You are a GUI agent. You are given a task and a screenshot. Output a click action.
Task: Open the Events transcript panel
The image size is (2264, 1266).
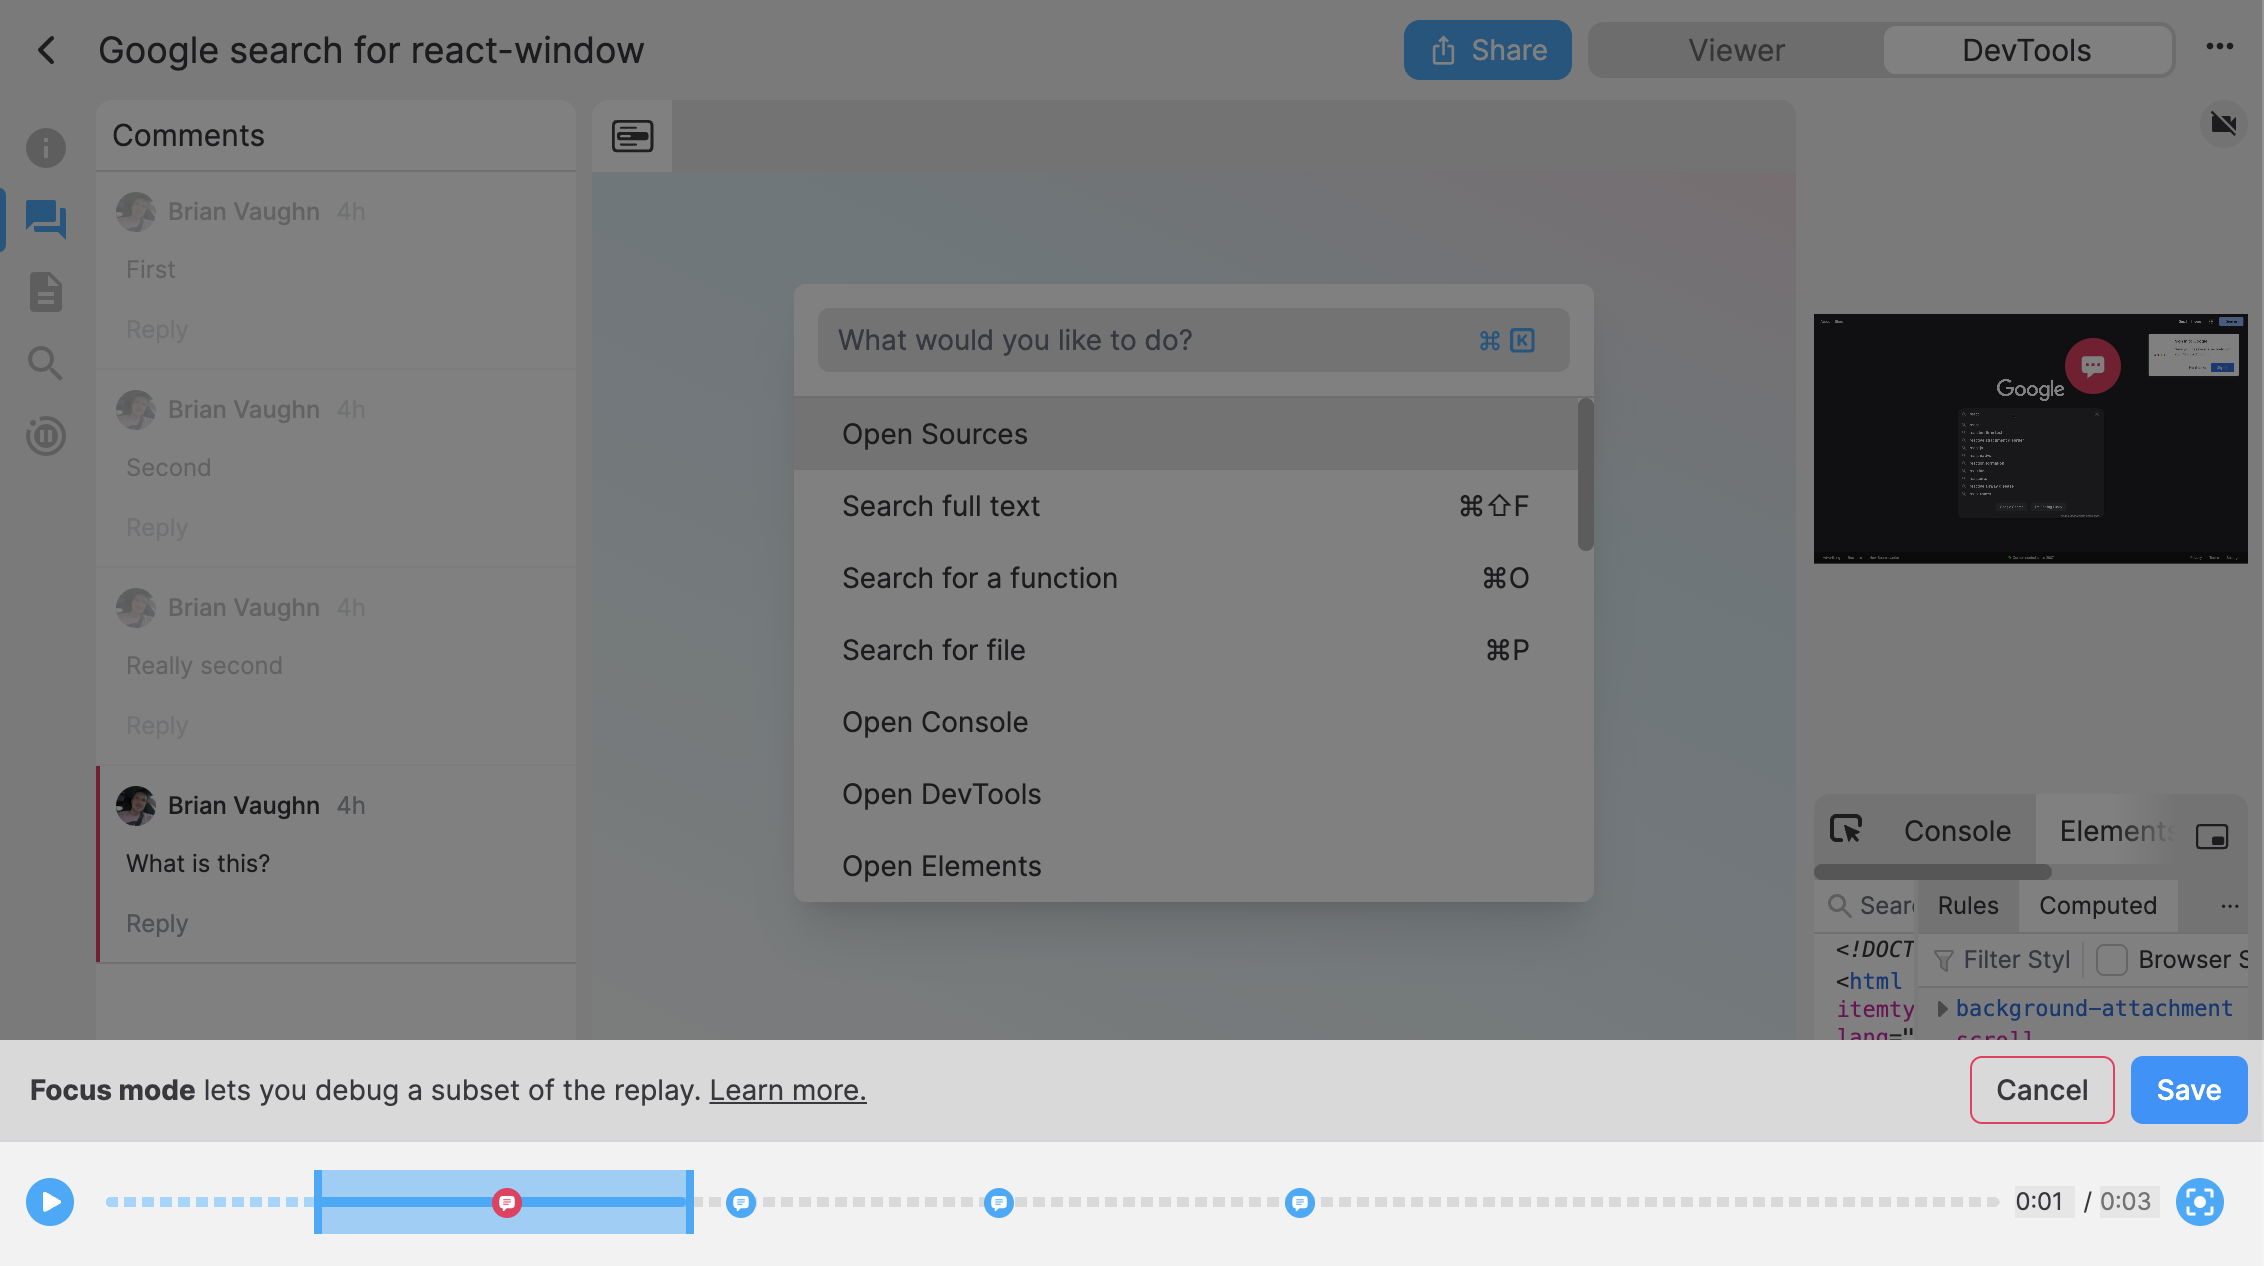pos(45,291)
